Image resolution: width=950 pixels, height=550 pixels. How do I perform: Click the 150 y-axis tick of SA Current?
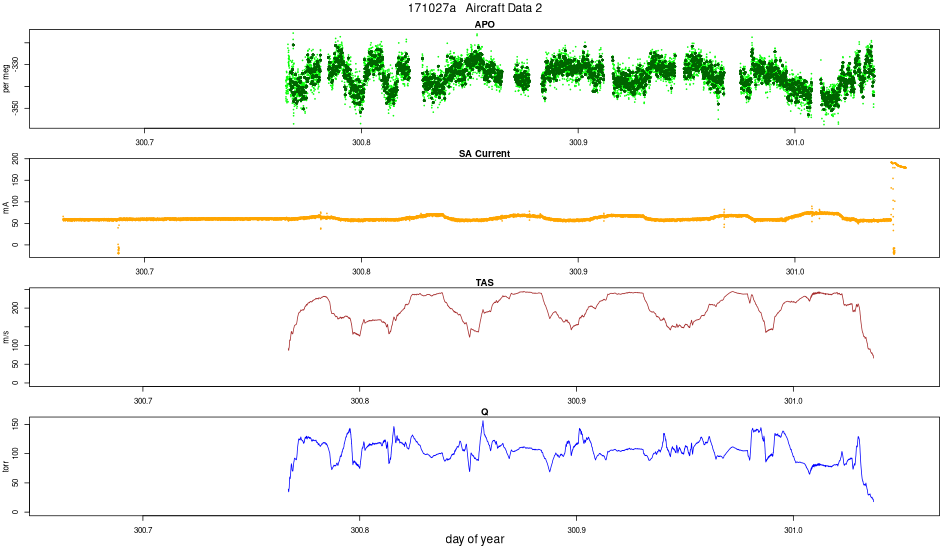tap(16, 180)
